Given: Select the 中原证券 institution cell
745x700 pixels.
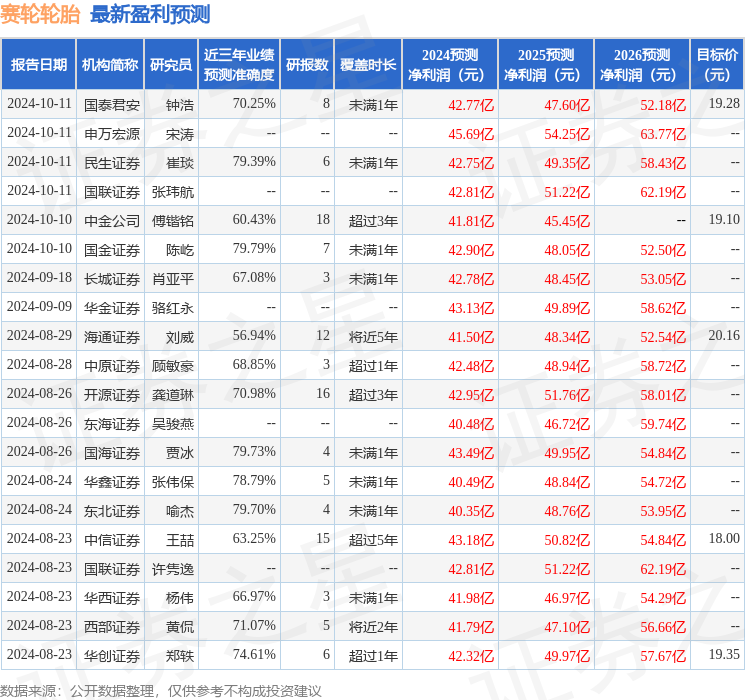Looking at the screenshot, I should coord(112,366).
